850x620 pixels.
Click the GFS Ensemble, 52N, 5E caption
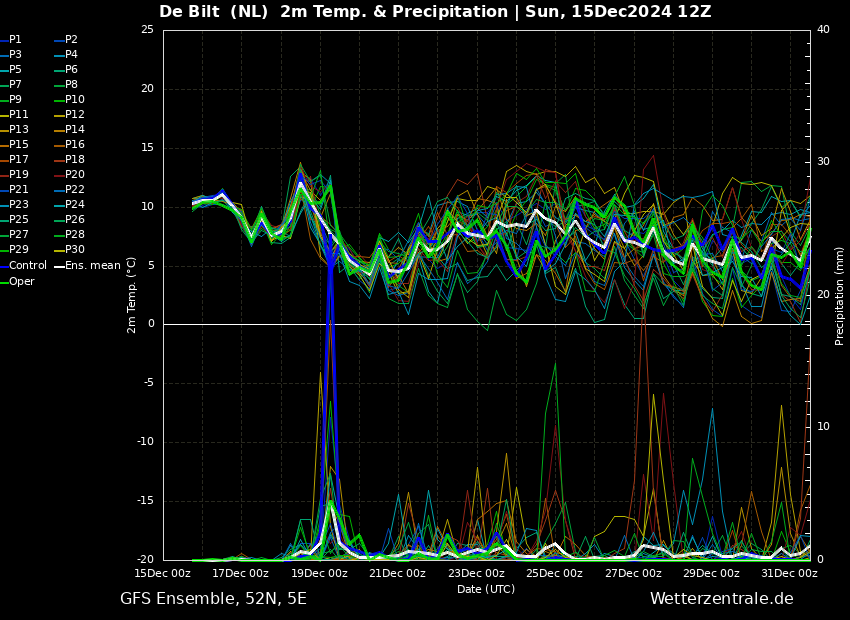point(213,599)
